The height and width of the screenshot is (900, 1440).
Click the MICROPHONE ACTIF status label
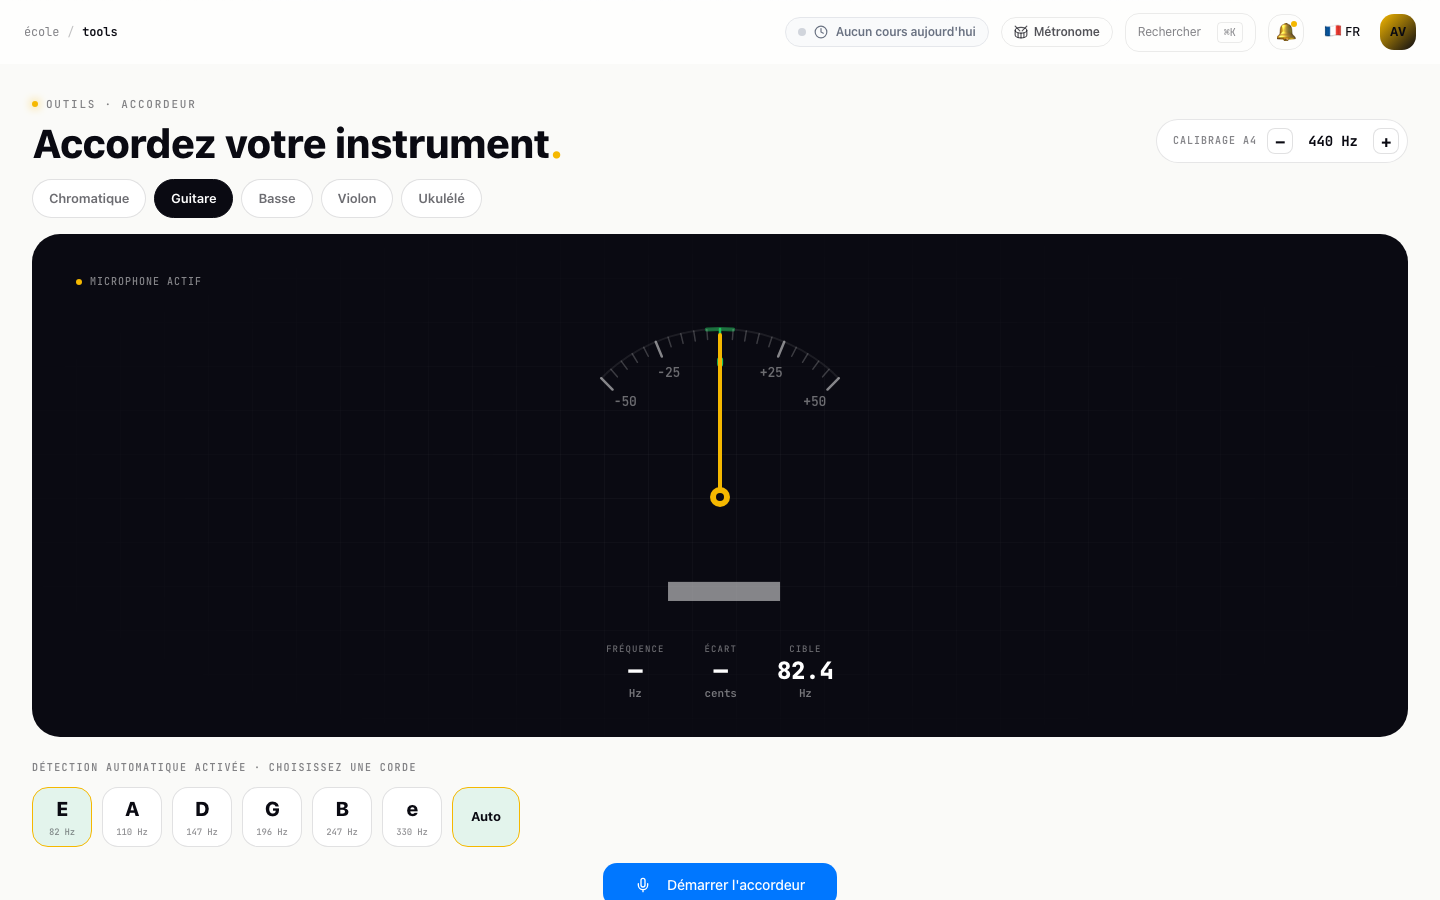pos(146,282)
